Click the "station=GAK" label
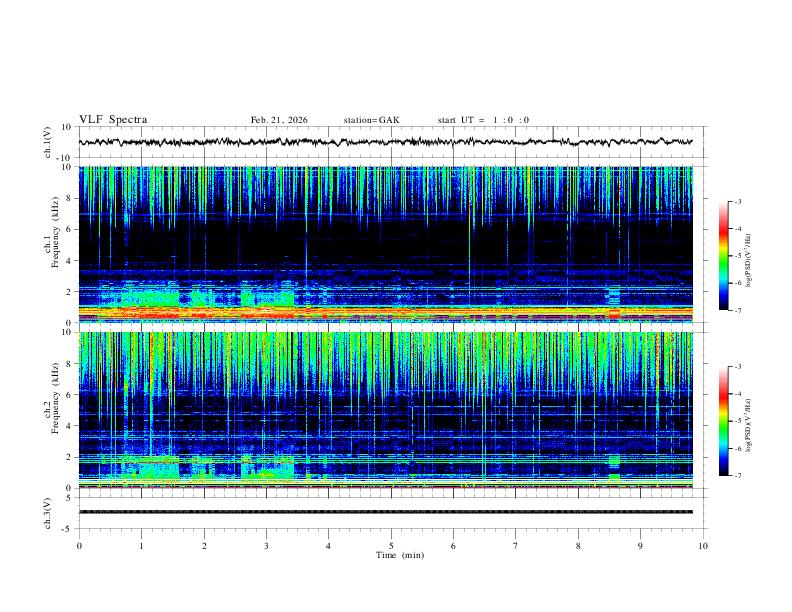792x612 pixels. pyautogui.click(x=372, y=120)
